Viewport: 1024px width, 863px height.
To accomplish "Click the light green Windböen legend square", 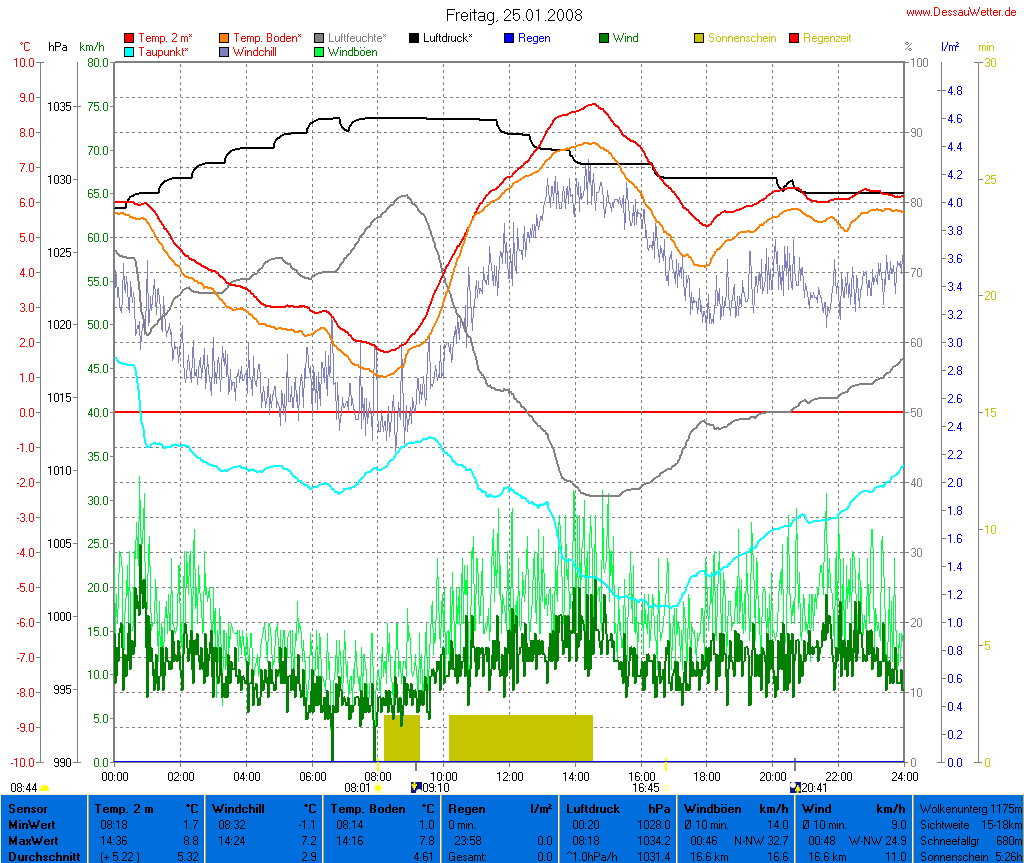I will [319, 51].
